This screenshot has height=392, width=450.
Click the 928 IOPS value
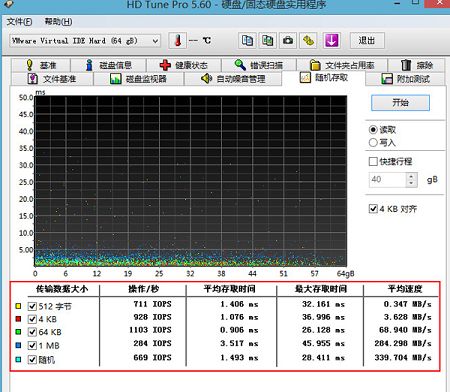(x=152, y=317)
